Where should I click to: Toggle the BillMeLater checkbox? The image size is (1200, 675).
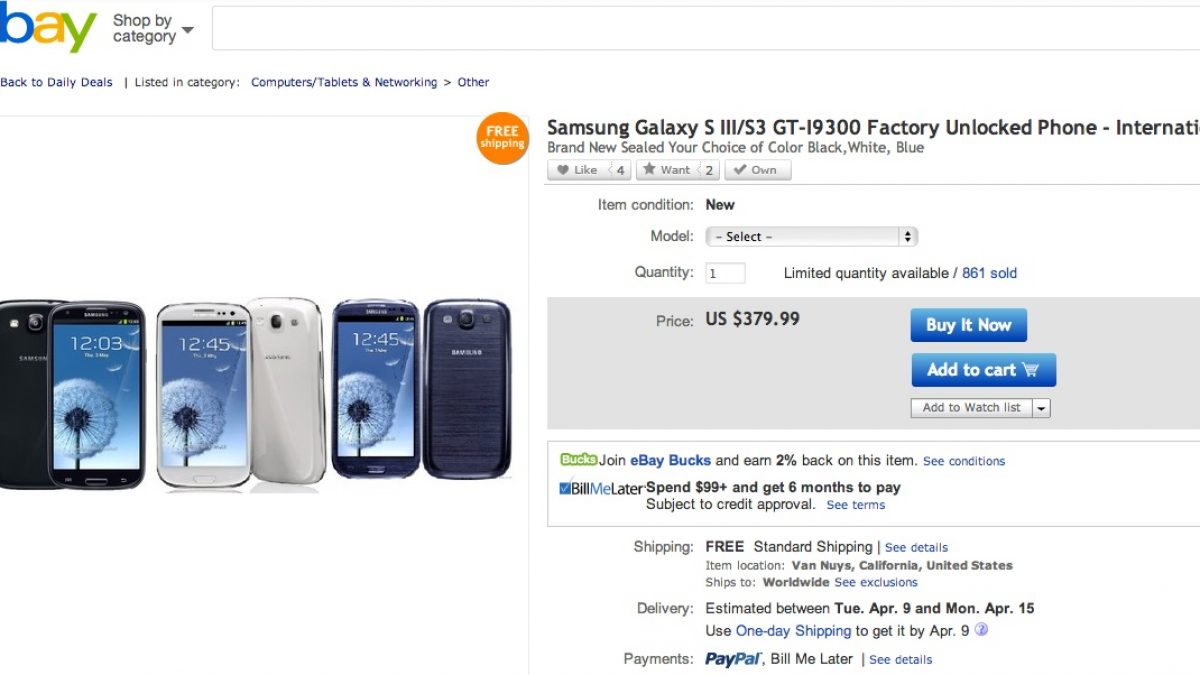pyautogui.click(x=566, y=488)
